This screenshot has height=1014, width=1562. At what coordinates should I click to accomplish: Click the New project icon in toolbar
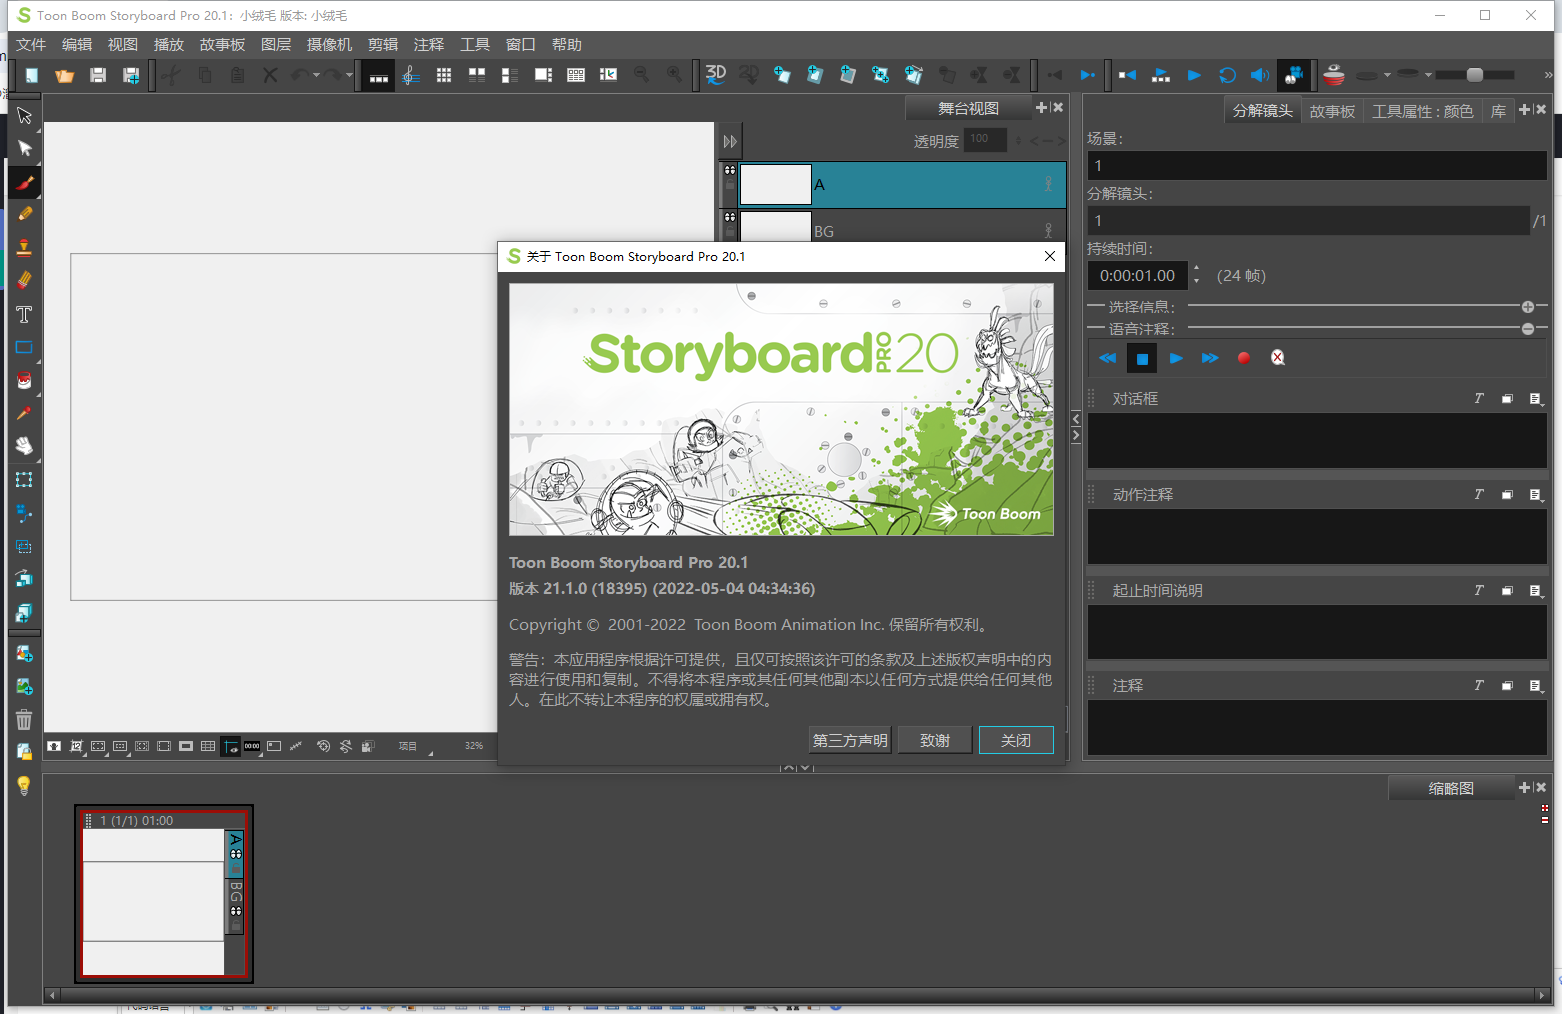click(32, 75)
